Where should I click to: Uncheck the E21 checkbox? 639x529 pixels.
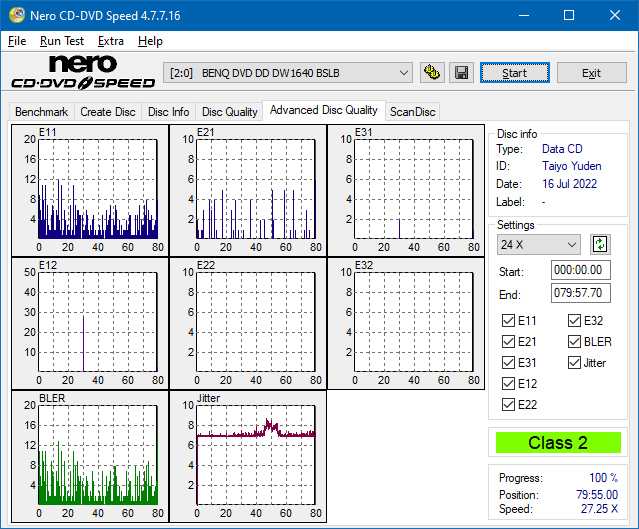tap(508, 342)
